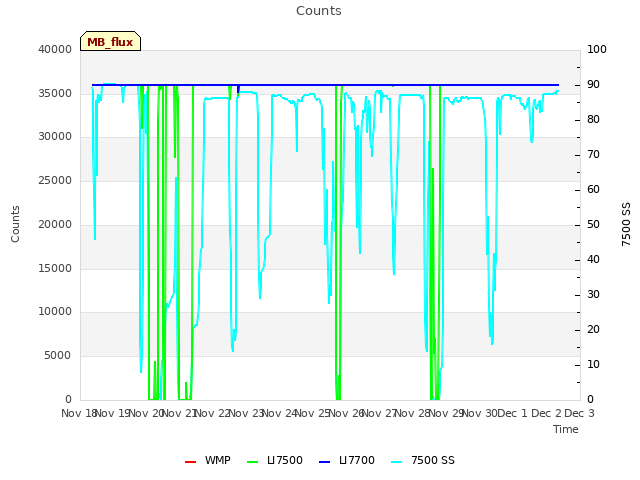Click the 40000 tick on the left axis
The height and width of the screenshot is (480, 640).
(55, 49)
